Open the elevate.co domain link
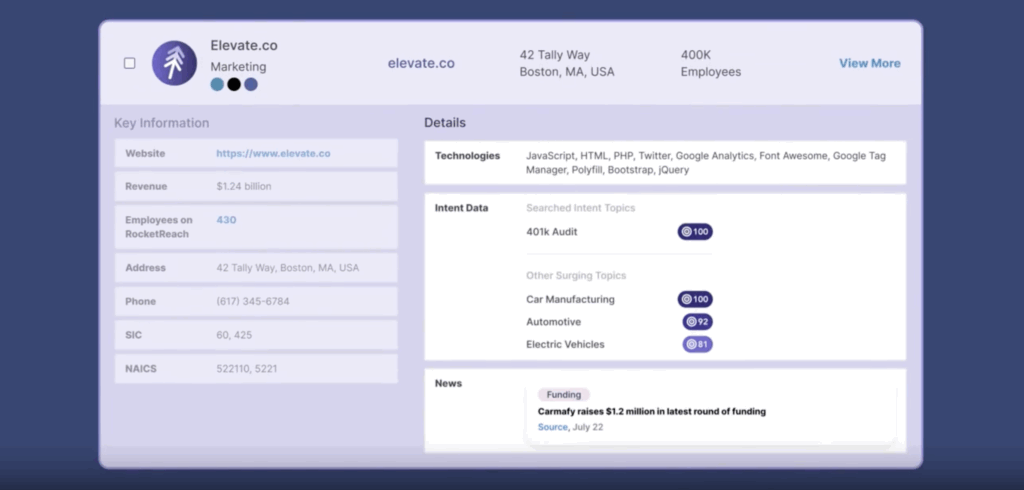Screen dimensions: 1024x490 (x=421, y=63)
